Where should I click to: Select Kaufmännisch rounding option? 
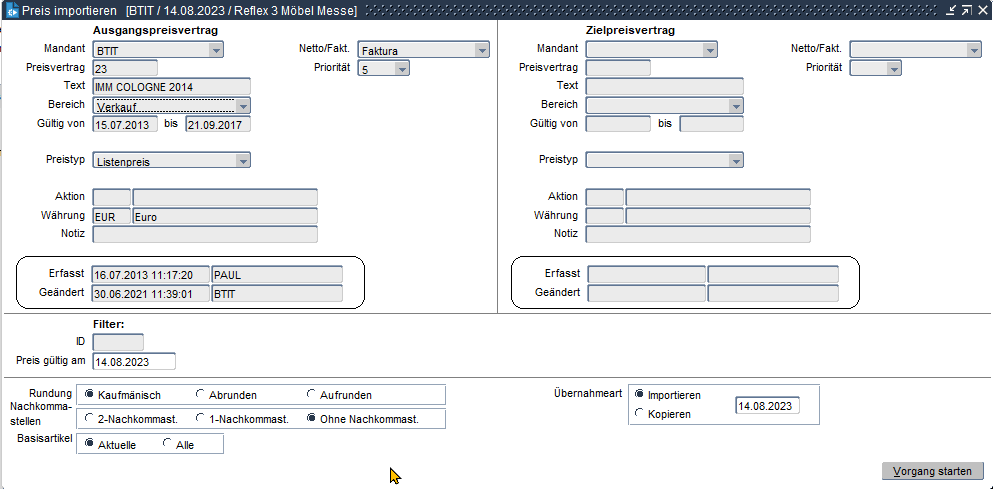tap(90, 395)
